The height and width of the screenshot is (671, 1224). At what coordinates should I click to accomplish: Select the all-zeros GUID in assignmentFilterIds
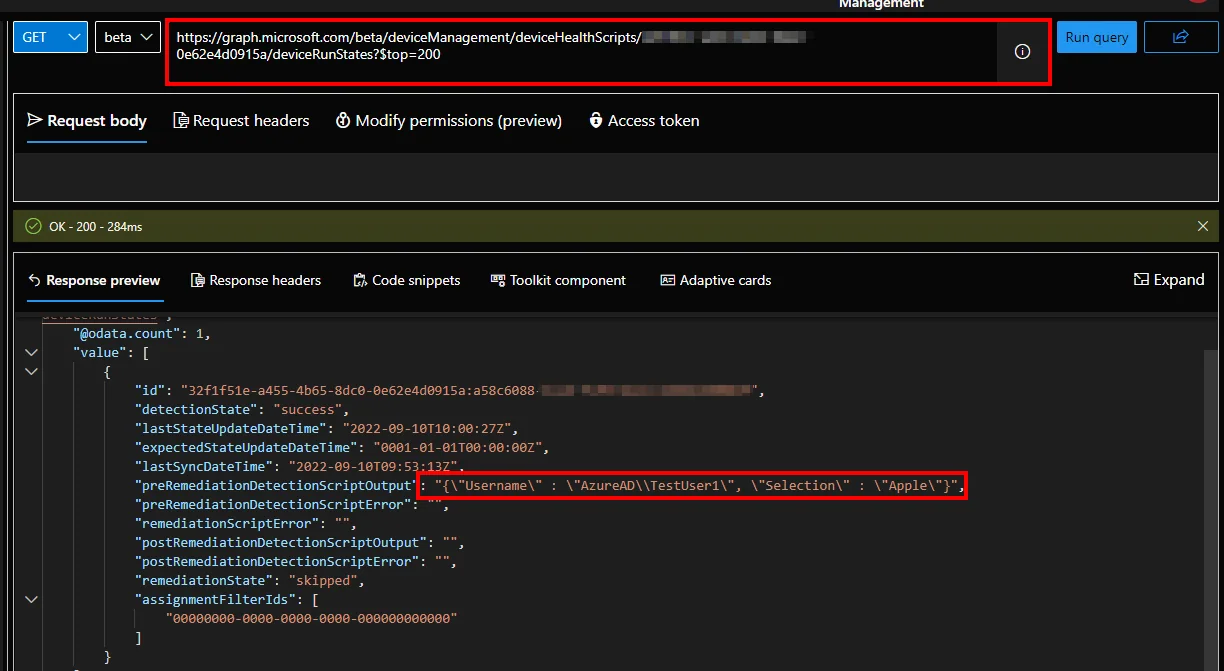coord(311,618)
